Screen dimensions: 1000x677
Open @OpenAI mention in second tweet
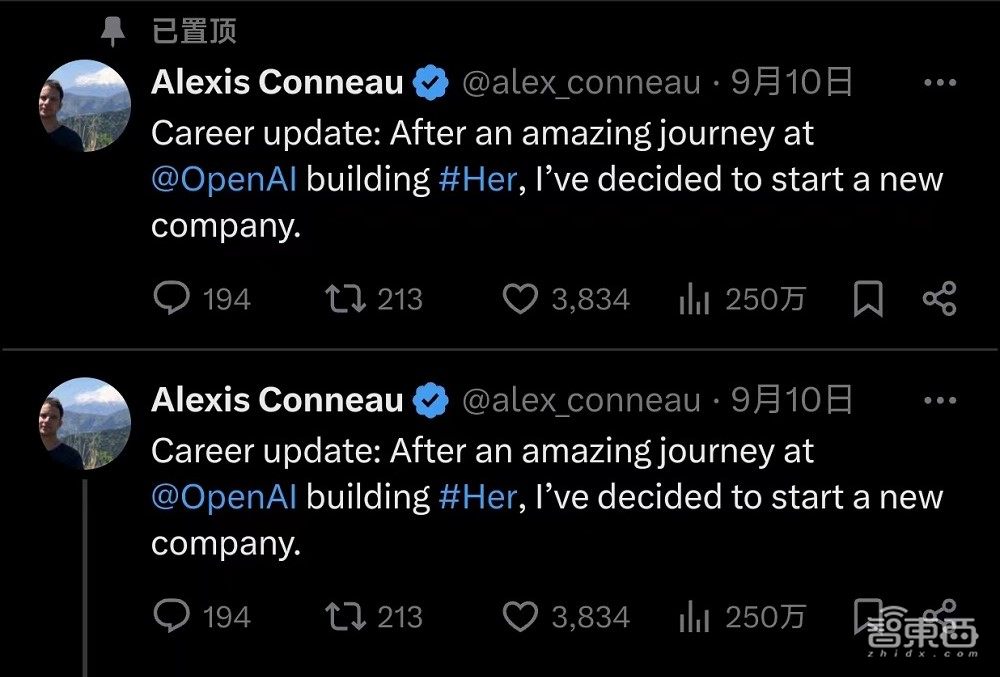point(224,497)
